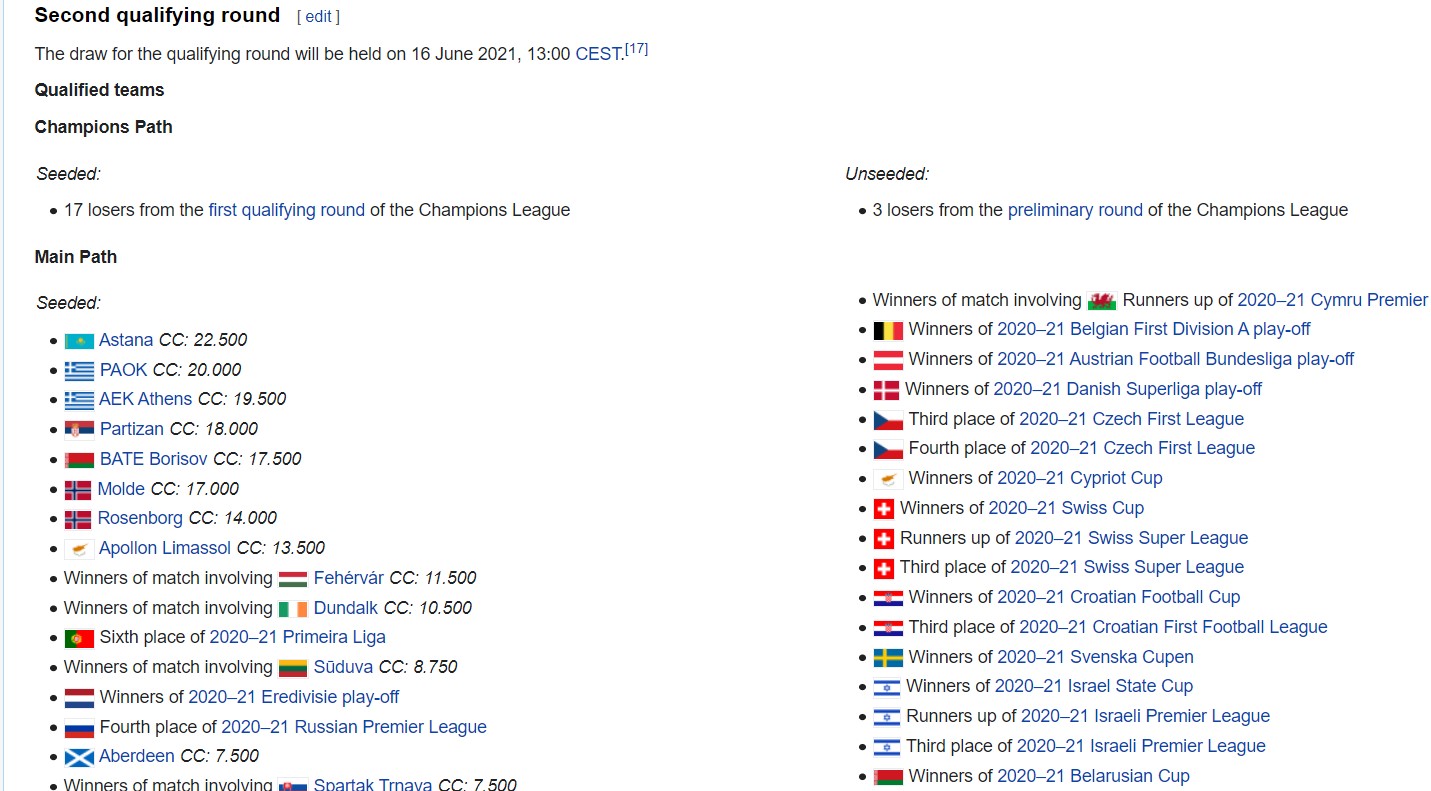Screen dimensions: 1431x791
Task: Click the Russian flag beside Fourth place entry
Action: coord(79,727)
